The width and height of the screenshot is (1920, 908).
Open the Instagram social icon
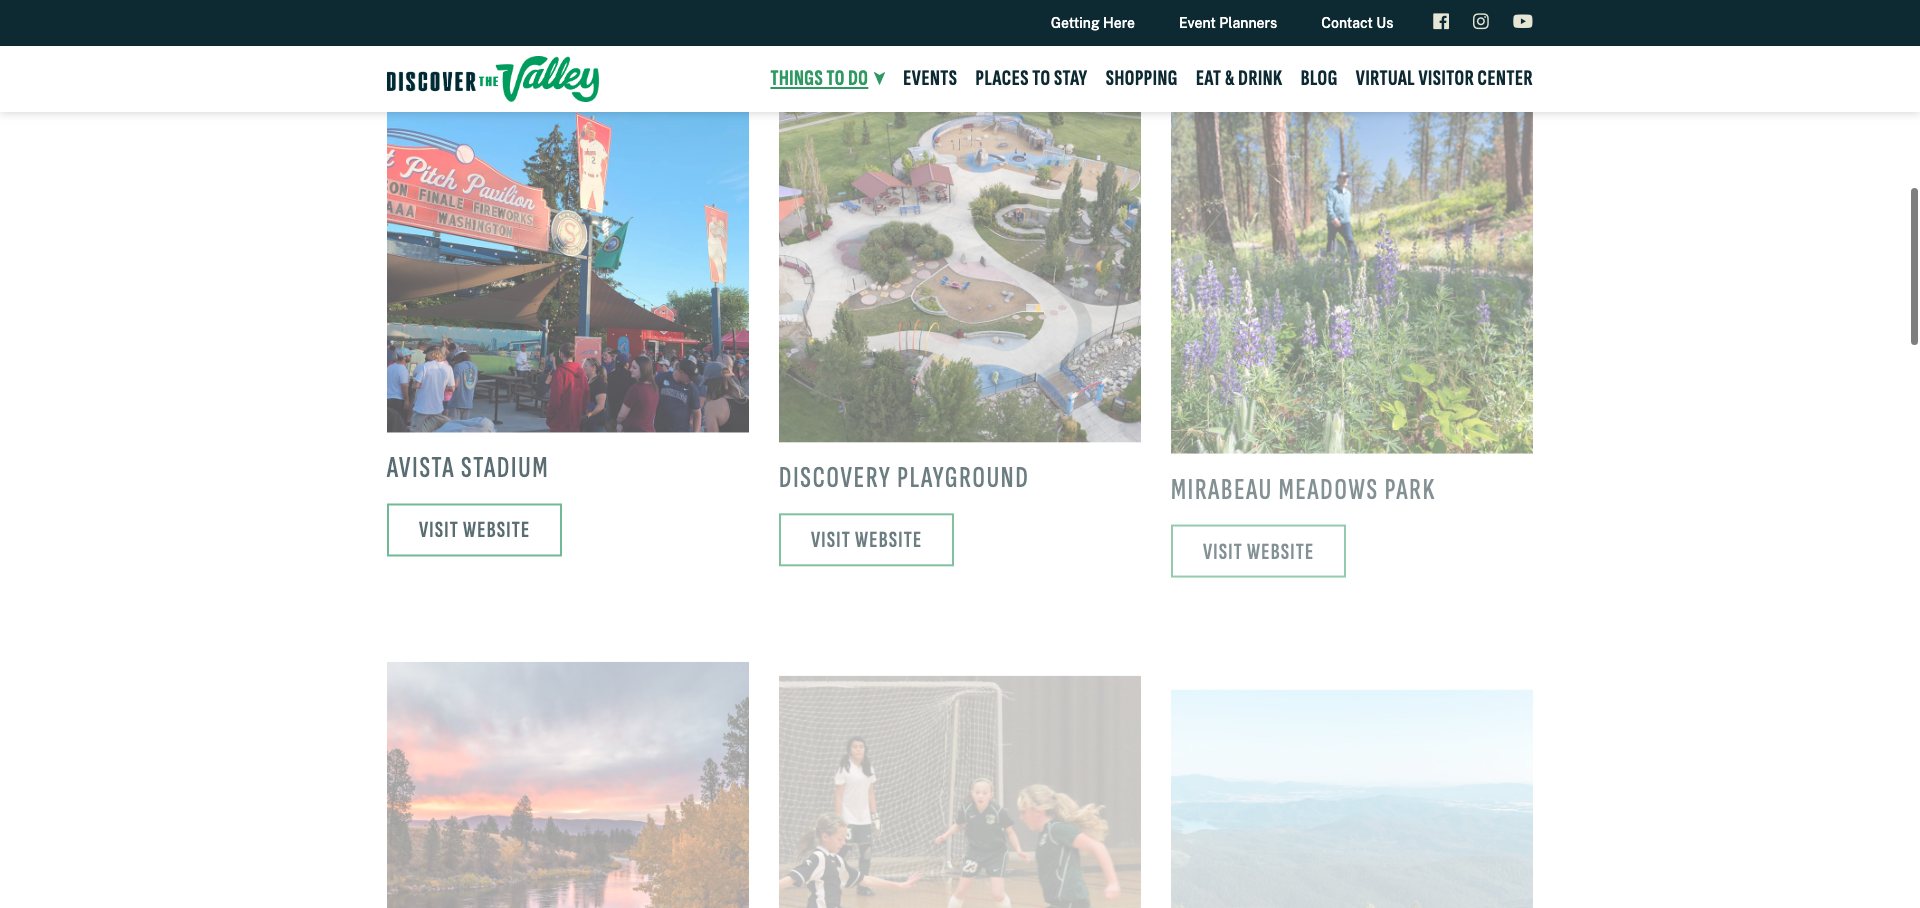coord(1481,21)
